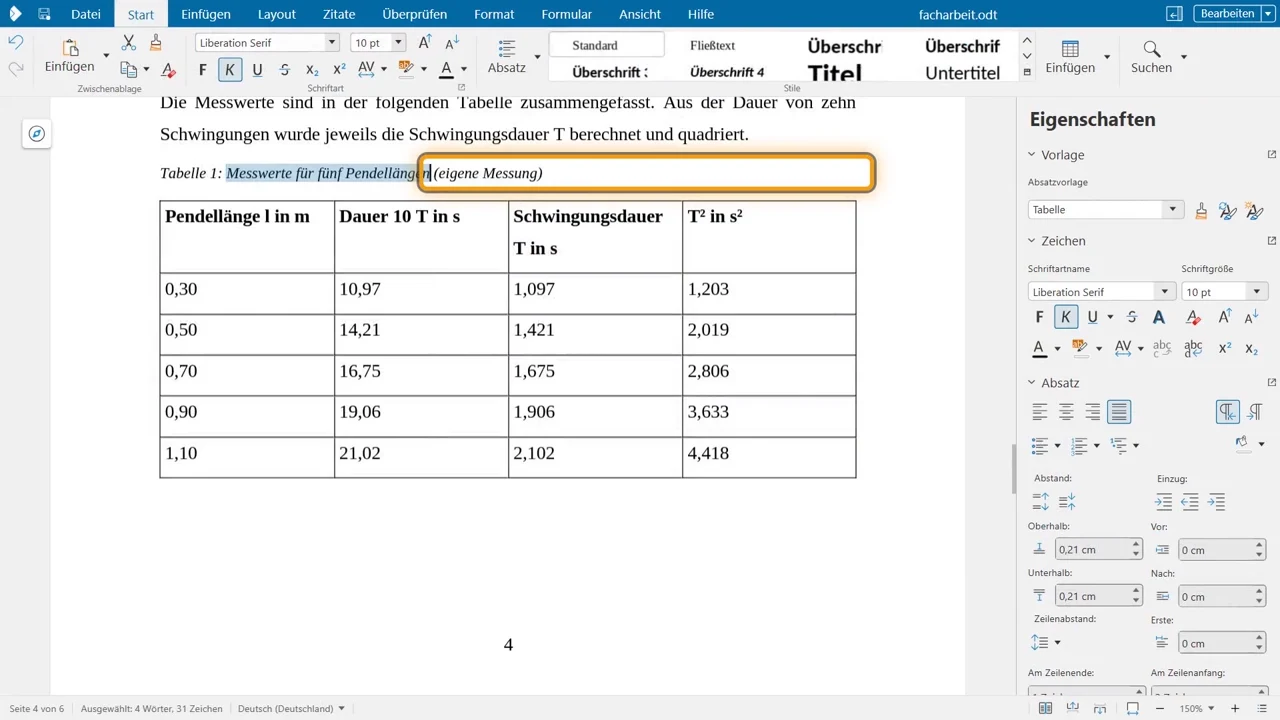Click the Suchen magnifier icon
This screenshot has height=720, width=1280.
pyautogui.click(x=1151, y=57)
